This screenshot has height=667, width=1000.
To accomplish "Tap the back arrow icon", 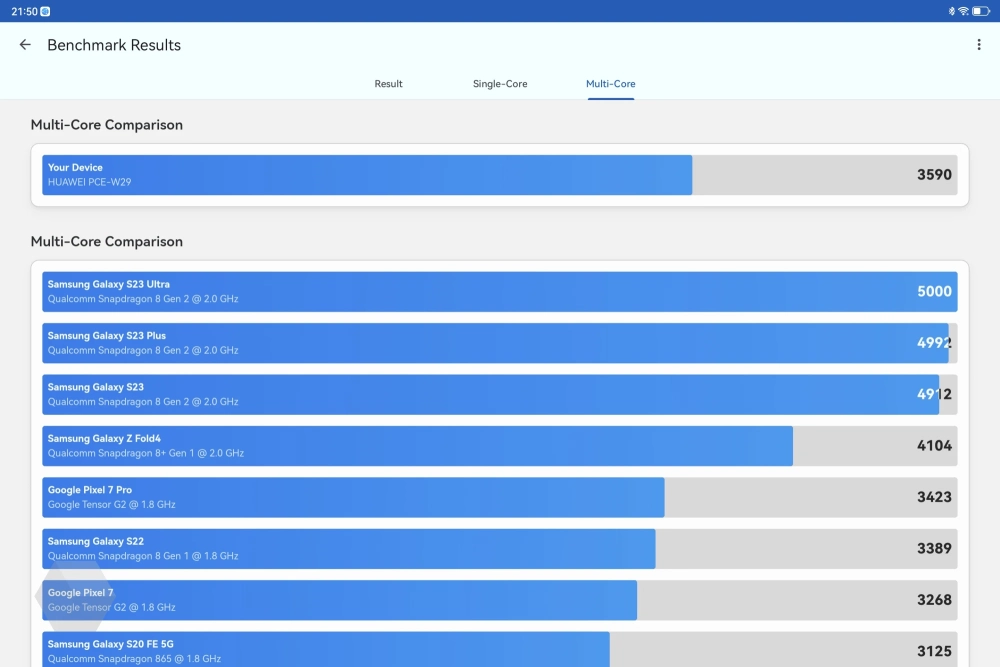I will tap(25, 45).
